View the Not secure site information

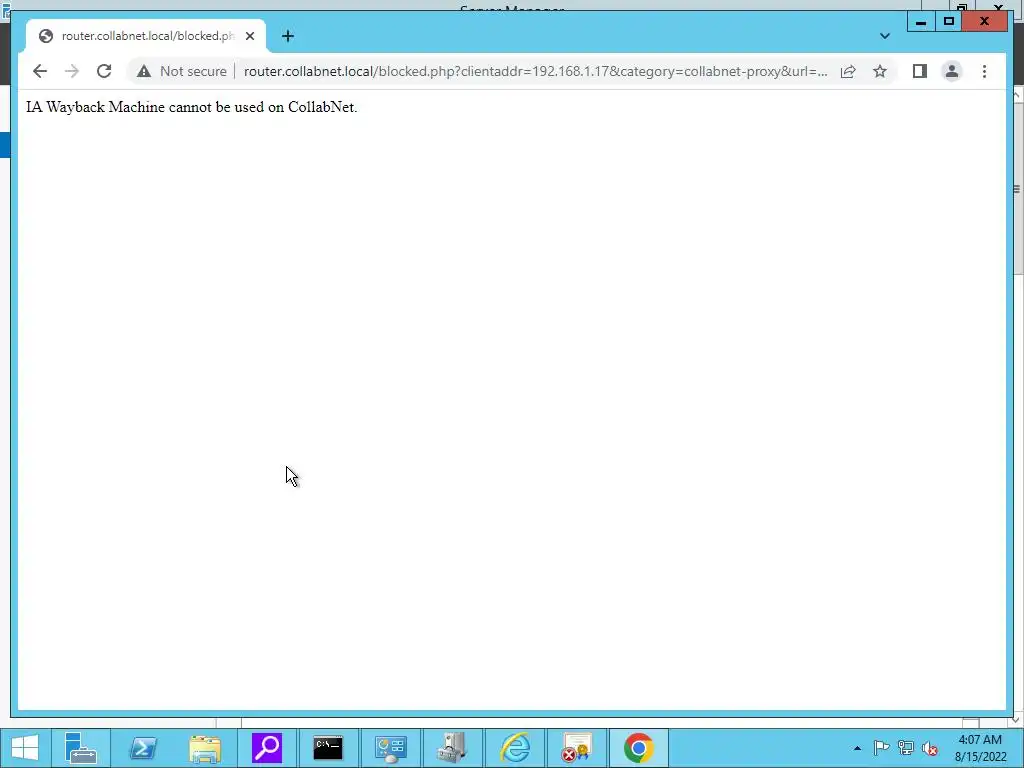click(182, 71)
